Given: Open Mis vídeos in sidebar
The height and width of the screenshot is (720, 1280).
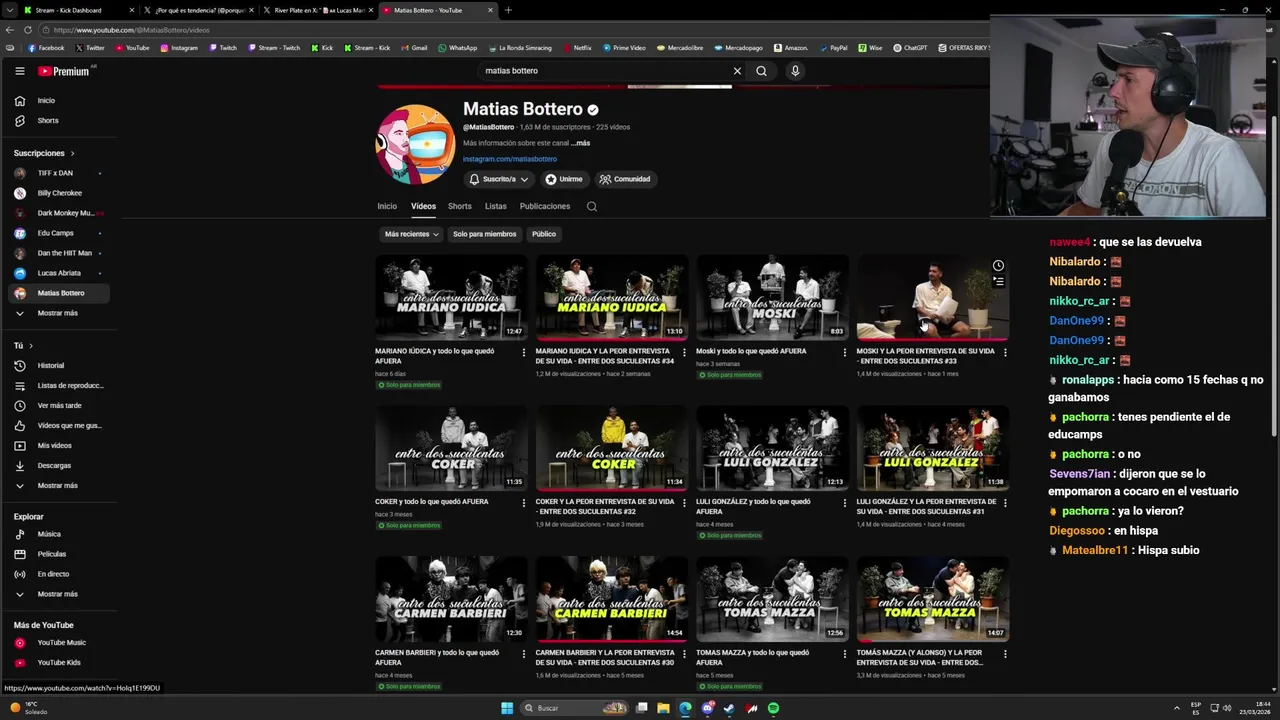Looking at the screenshot, I should click(59, 445).
